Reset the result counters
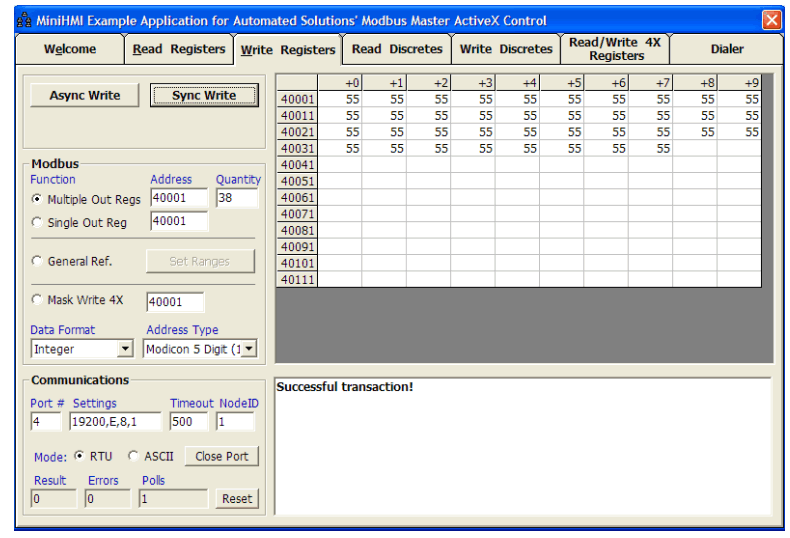Viewport: 790px width, 538px height. tap(237, 499)
